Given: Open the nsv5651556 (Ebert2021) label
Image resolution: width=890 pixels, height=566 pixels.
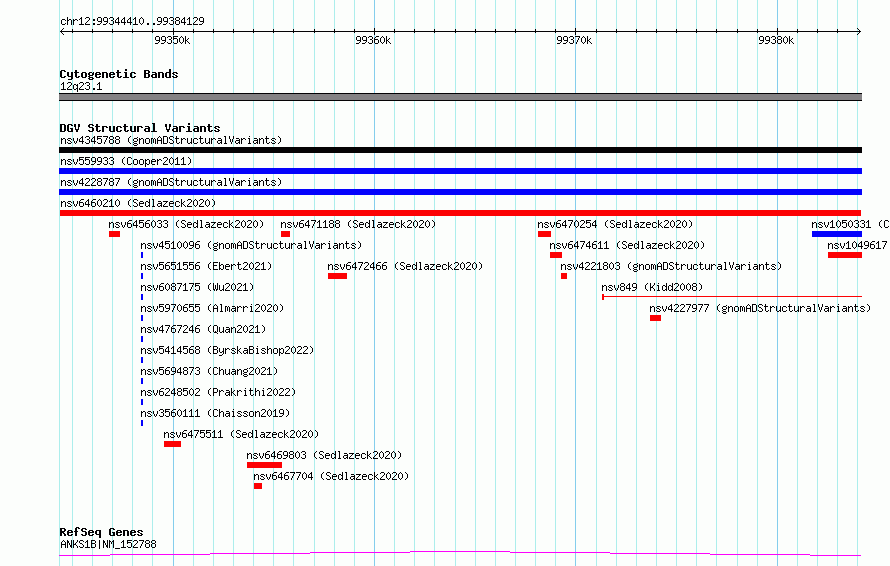Looking at the screenshot, I should (206, 266).
